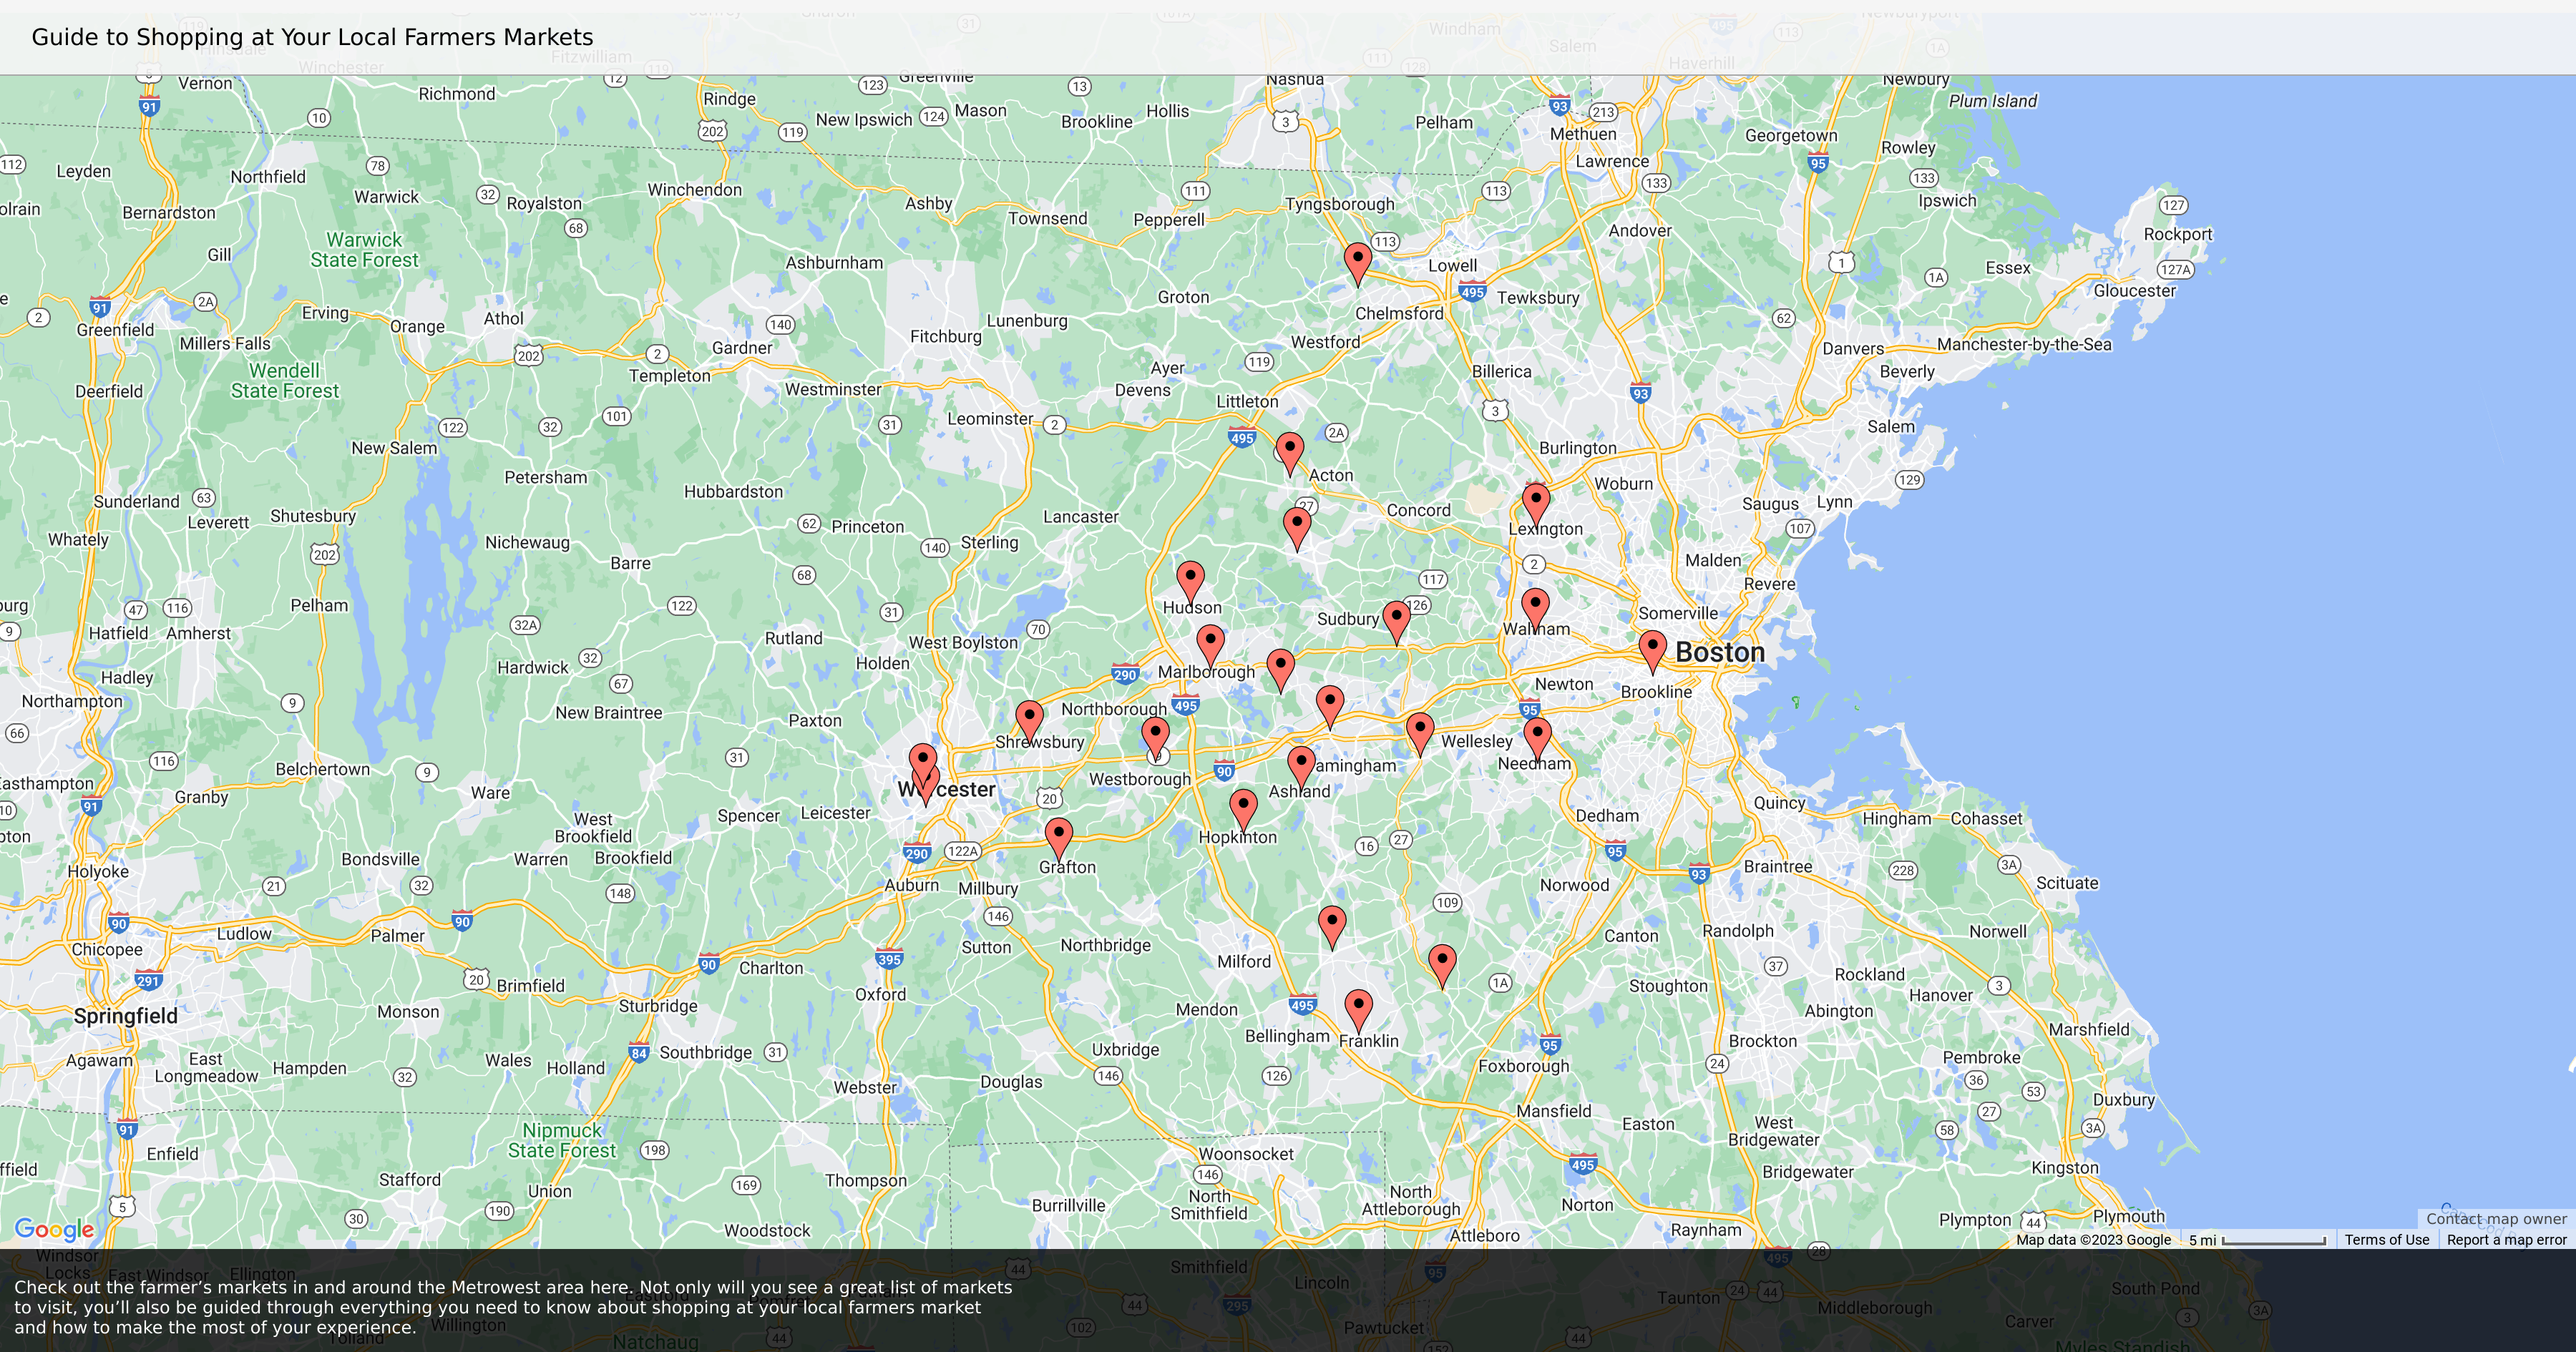Click the Springfield city label
The width and height of the screenshot is (2576, 1352).
(x=126, y=1015)
